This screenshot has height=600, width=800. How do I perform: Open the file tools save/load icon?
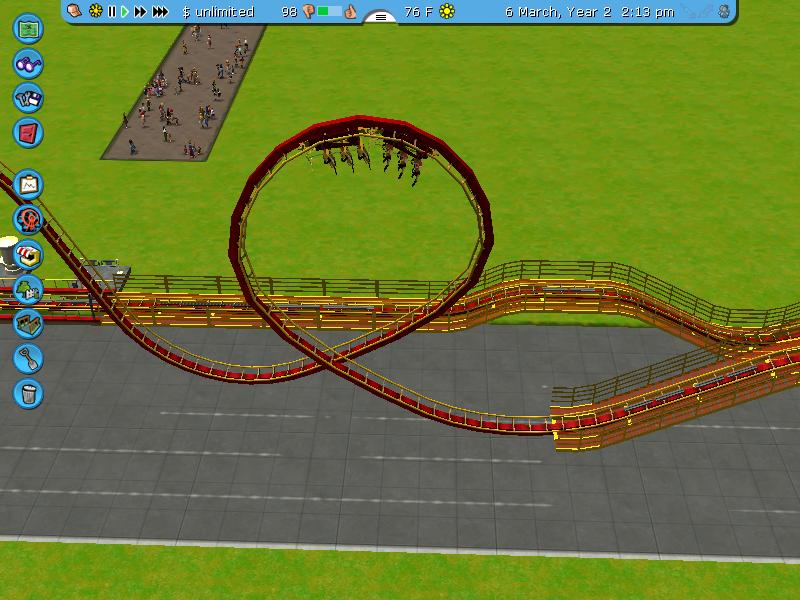tap(28, 98)
